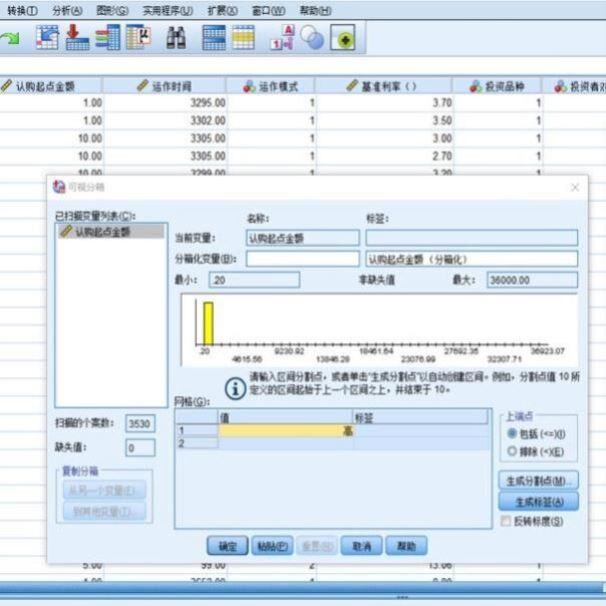Open the 帮助 menu

point(315,10)
